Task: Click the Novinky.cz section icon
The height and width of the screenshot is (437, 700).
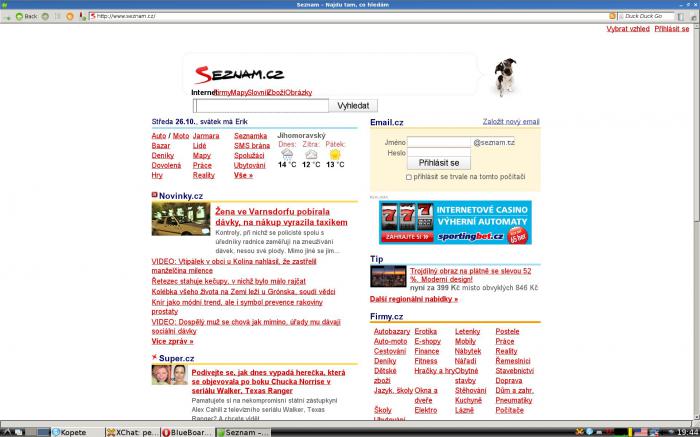Action: (154, 195)
